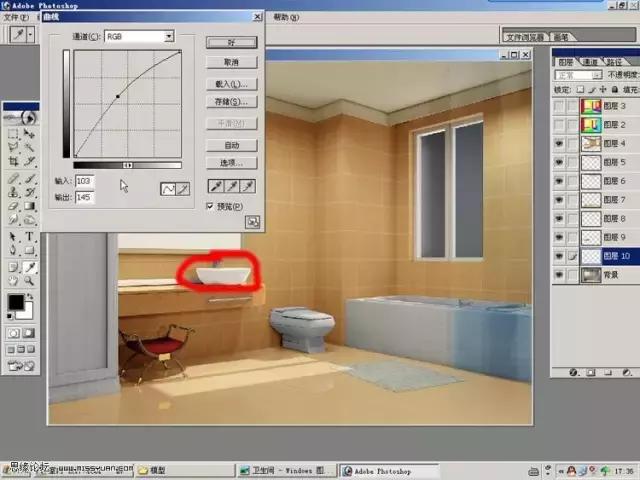Select the Crop tool

click(13, 161)
